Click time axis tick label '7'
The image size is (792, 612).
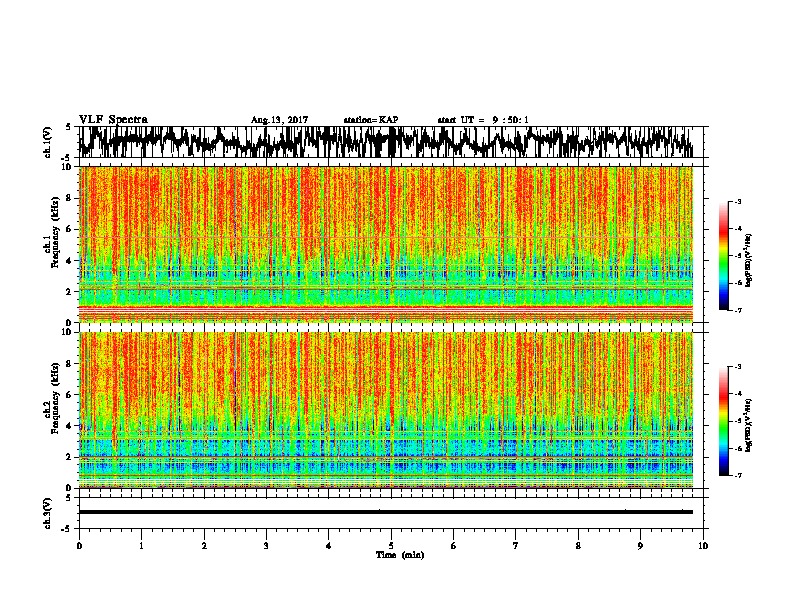tap(516, 546)
